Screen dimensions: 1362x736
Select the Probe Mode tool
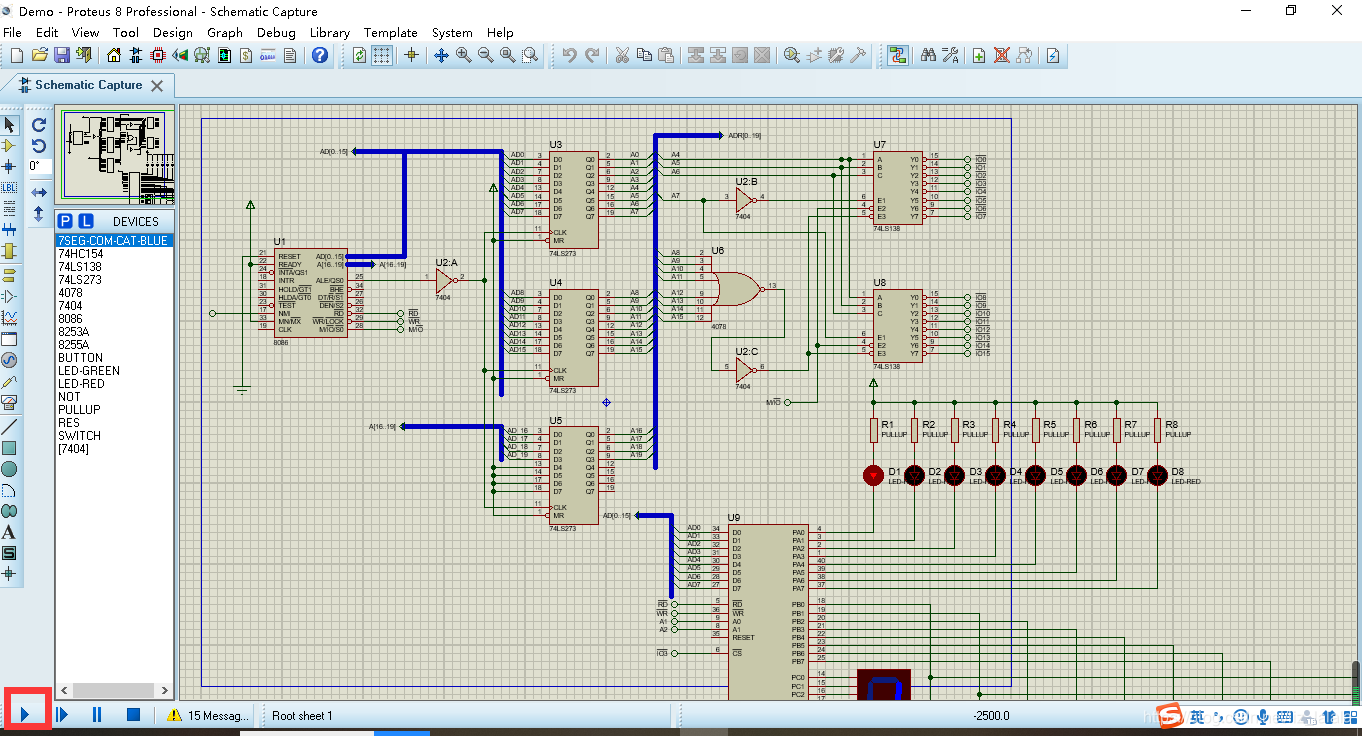[10, 381]
